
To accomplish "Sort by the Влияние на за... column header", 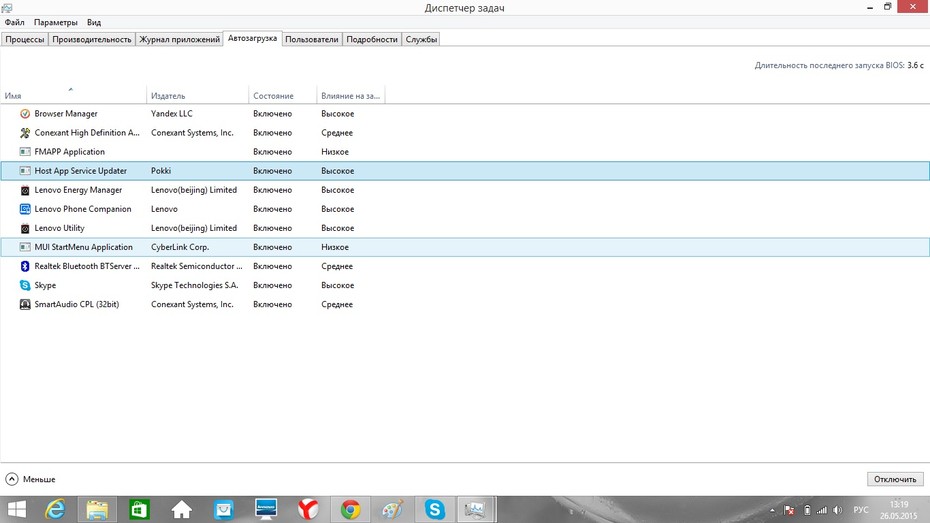I will point(351,95).
